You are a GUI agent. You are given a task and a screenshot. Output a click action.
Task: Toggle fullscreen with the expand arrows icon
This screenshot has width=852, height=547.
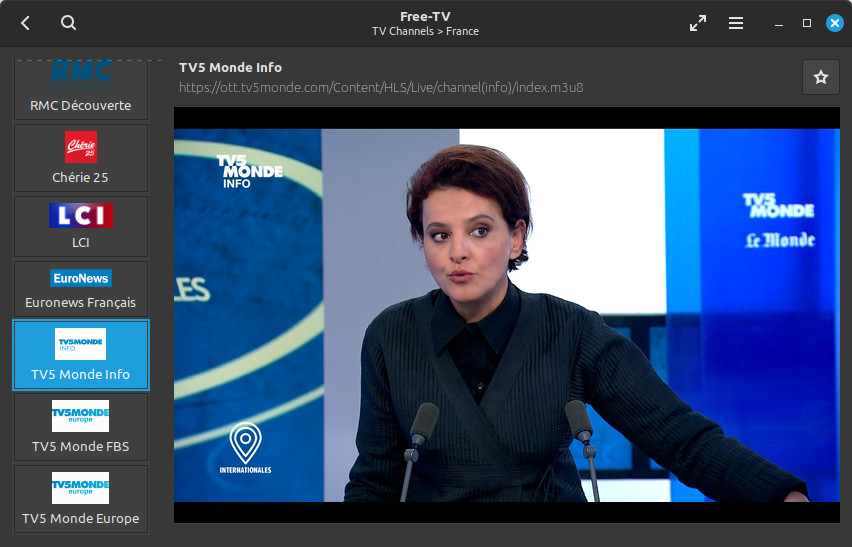tap(698, 23)
